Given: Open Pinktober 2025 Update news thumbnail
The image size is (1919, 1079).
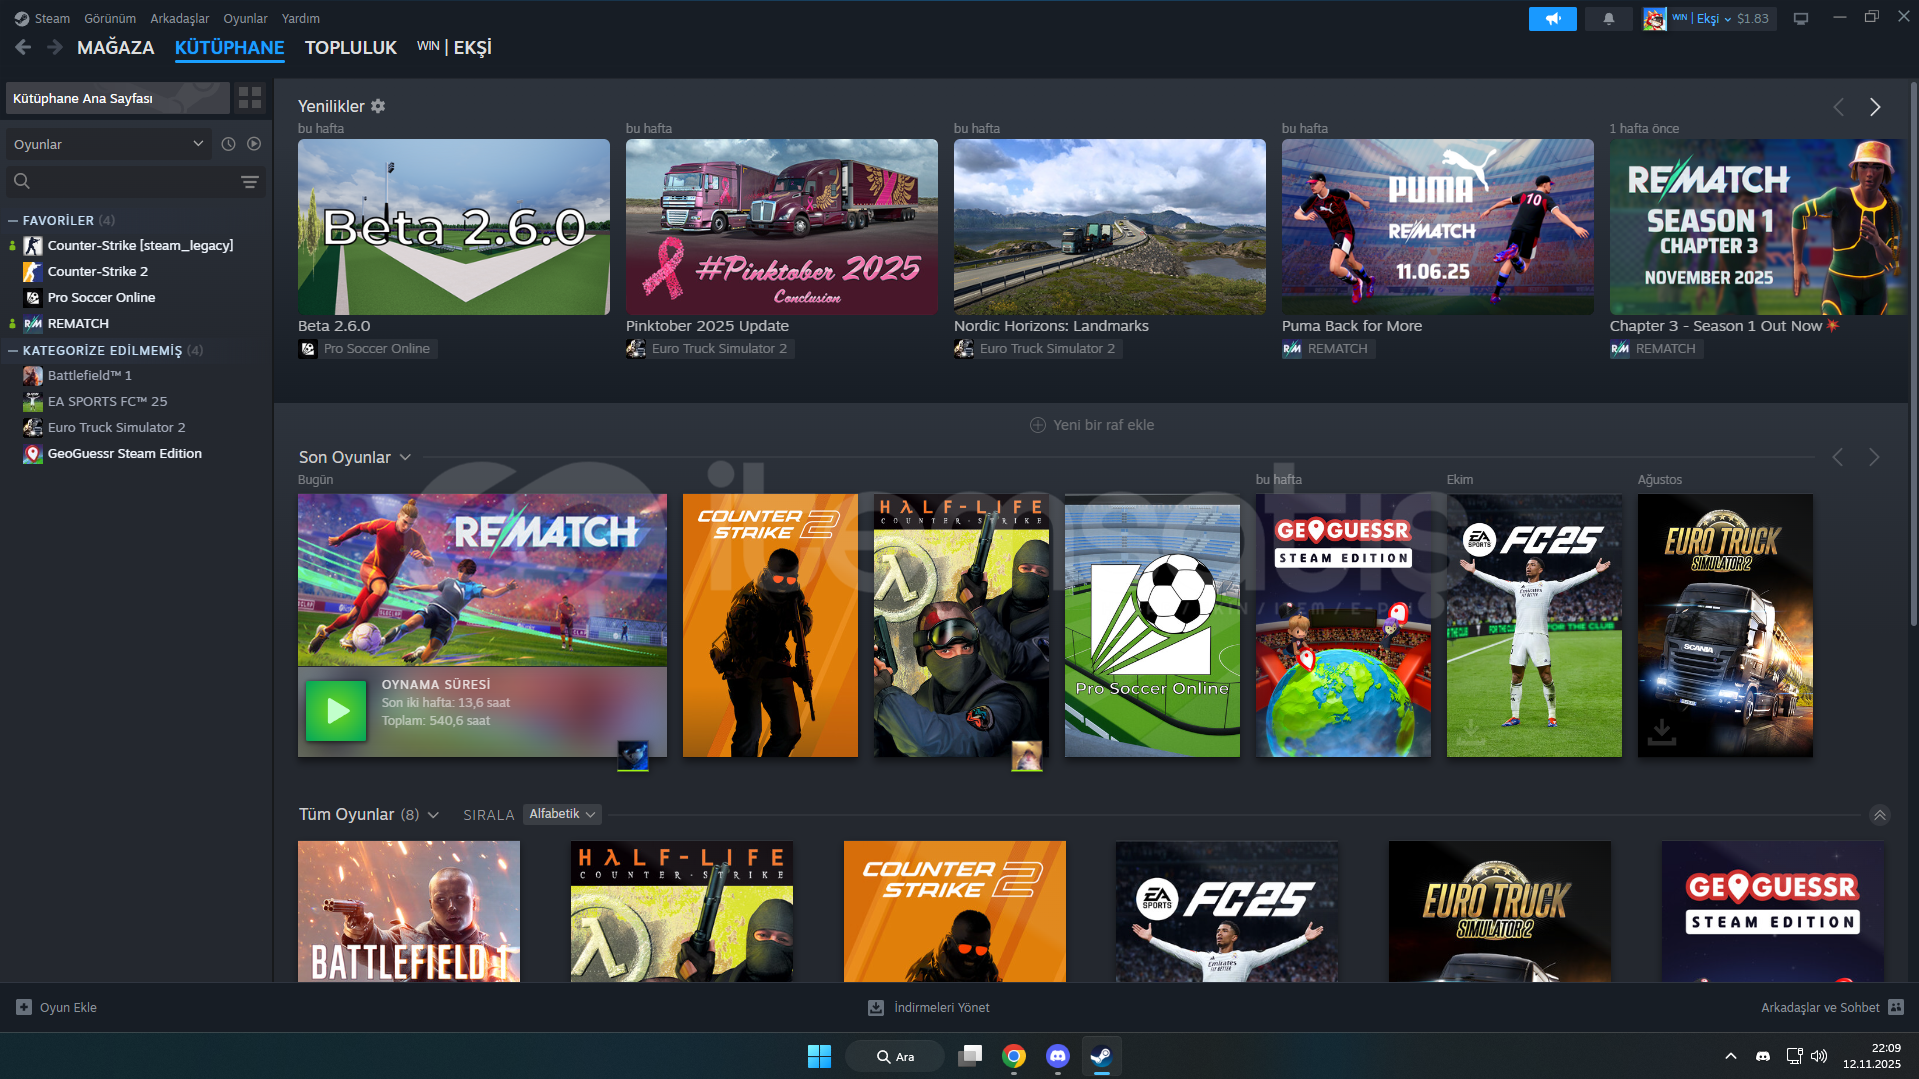Looking at the screenshot, I should [x=782, y=227].
